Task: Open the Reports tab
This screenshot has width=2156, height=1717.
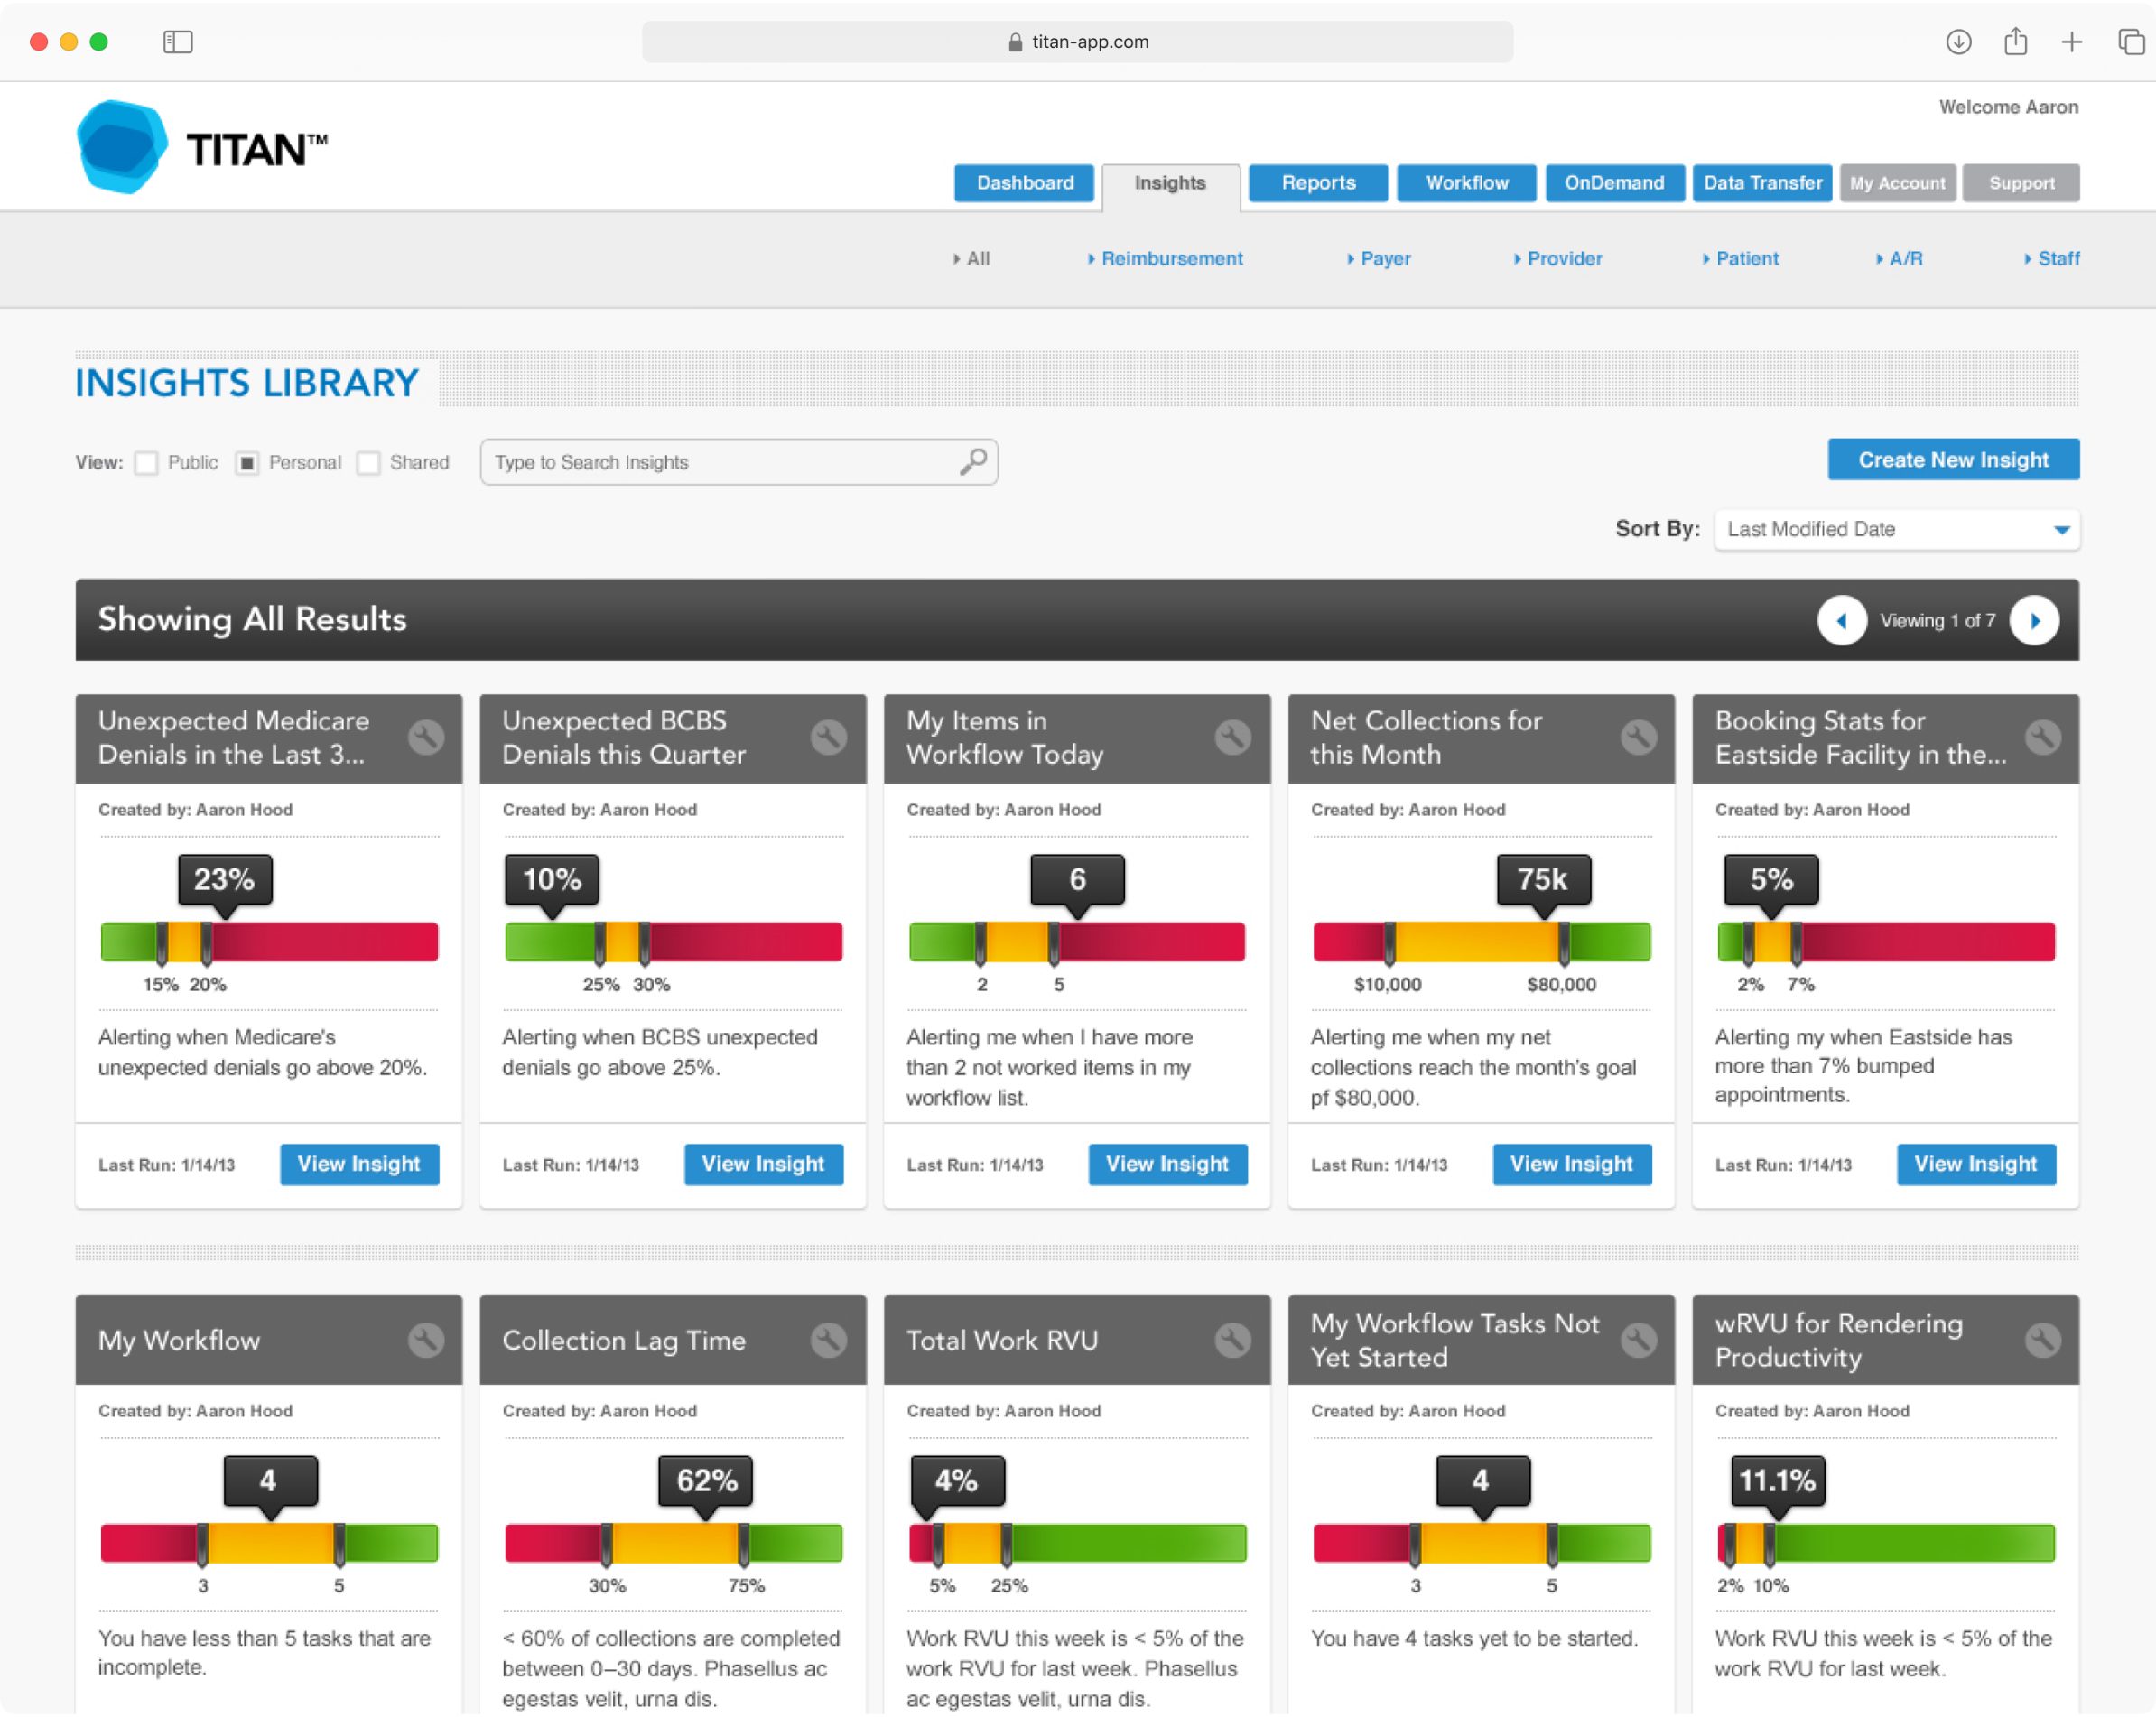Action: pyautogui.click(x=1318, y=183)
